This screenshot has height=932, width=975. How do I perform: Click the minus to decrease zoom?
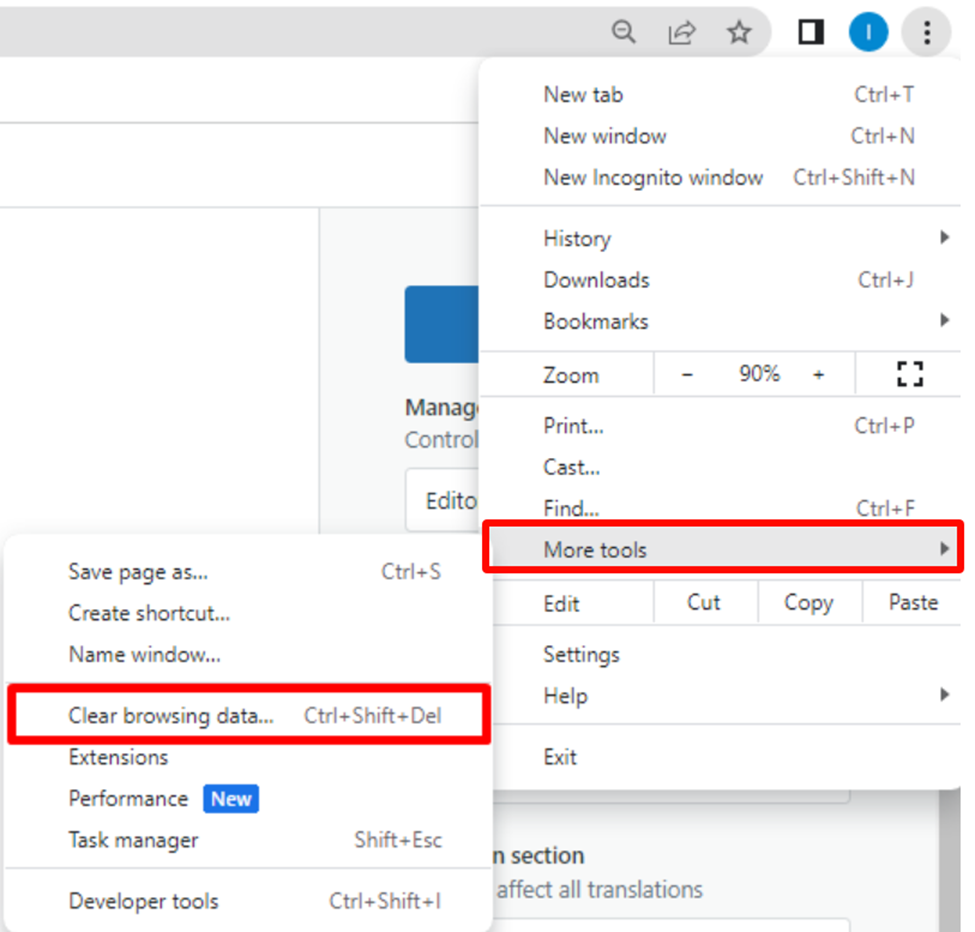tap(688, 373)
